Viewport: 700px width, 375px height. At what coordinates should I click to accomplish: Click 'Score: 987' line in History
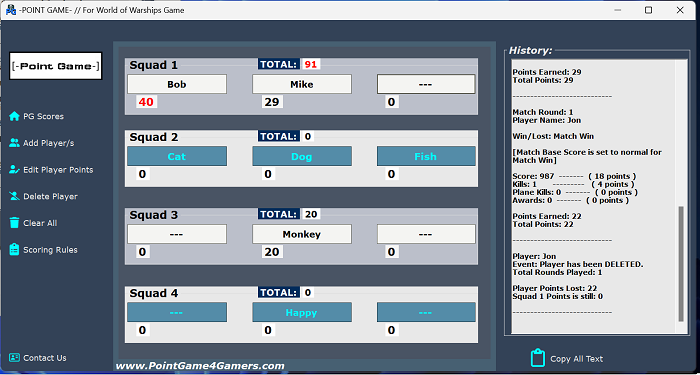click(574, 176)
